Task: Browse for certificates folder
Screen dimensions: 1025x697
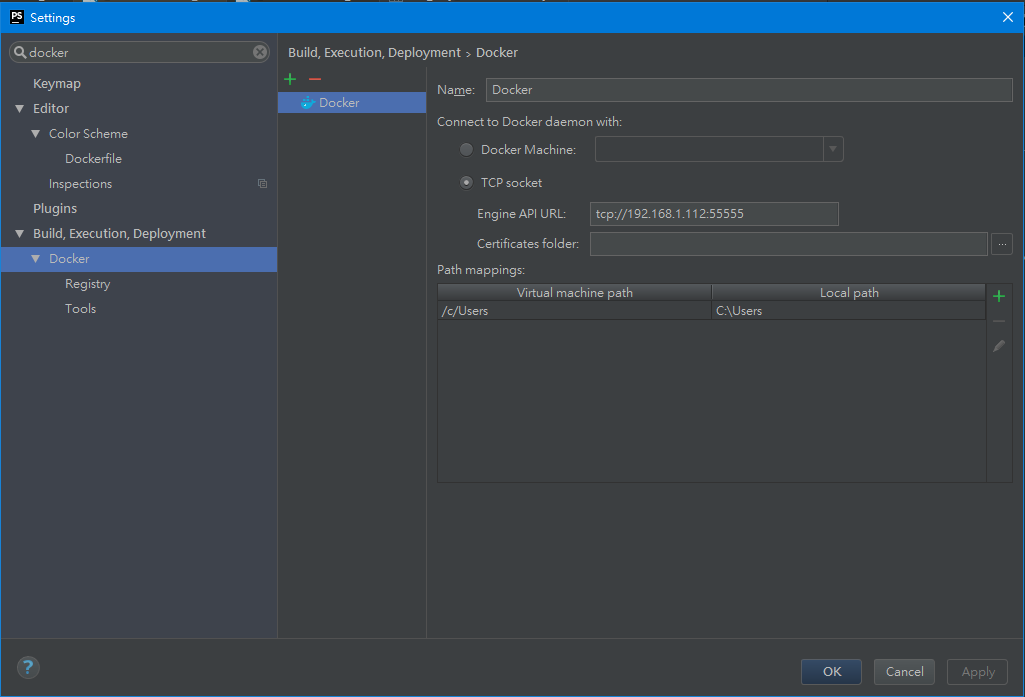Action: [x=1002, y=244]
